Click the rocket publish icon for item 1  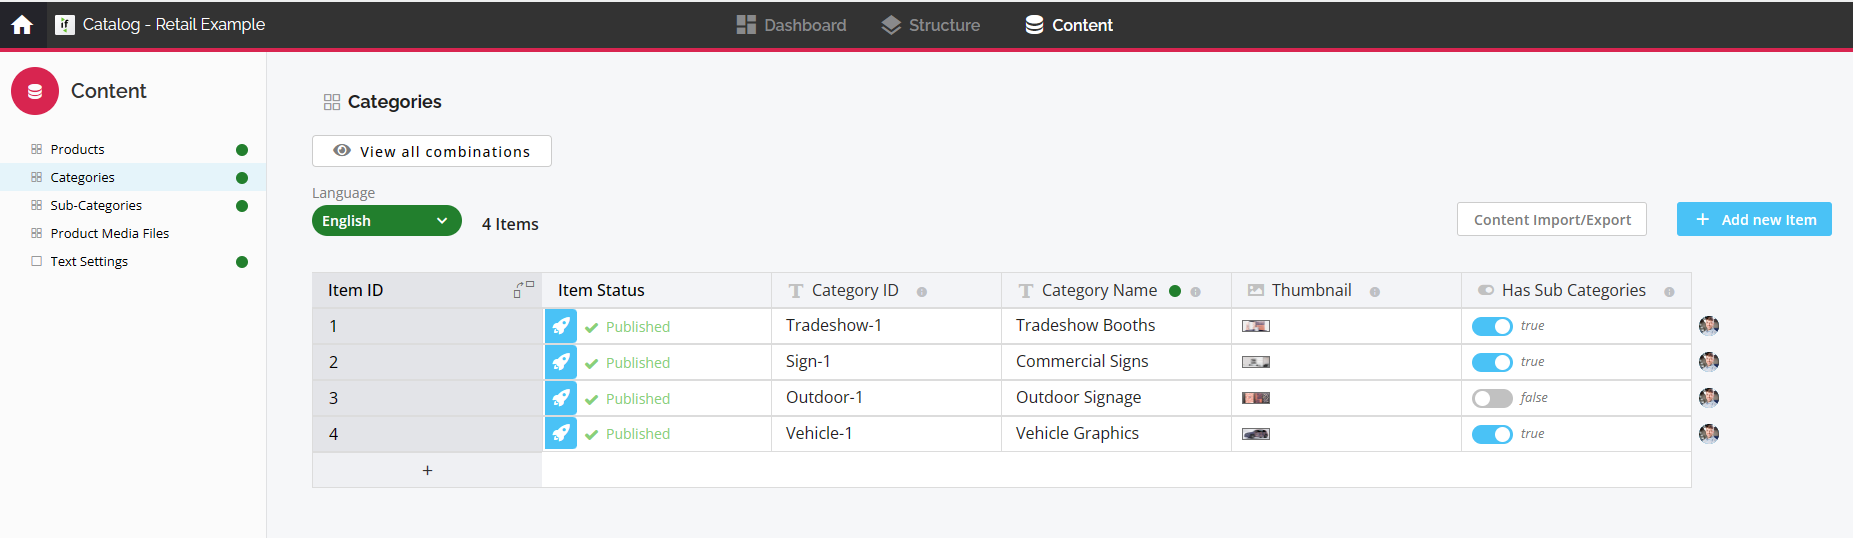pyautogui.click(x=561, y=326)
